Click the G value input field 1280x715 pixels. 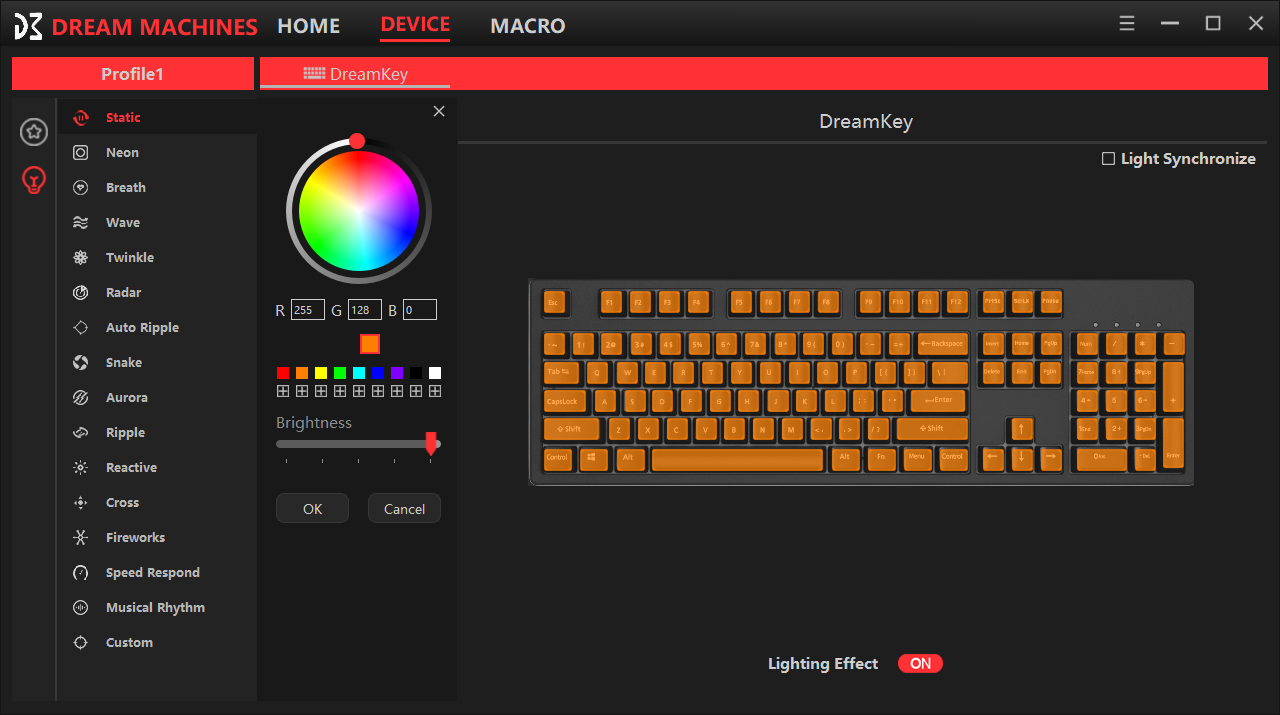click(x=365, y=310)
